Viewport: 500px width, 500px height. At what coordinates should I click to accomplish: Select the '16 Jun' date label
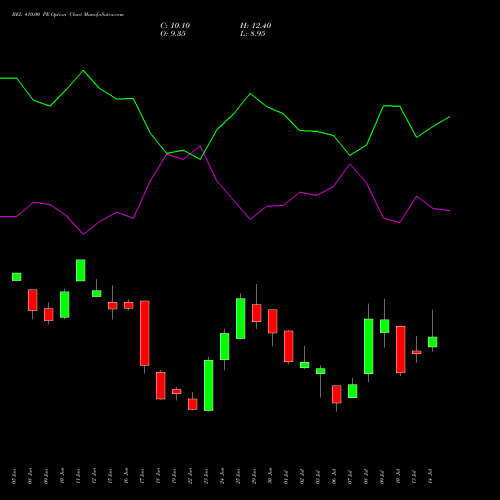[126, 476]
